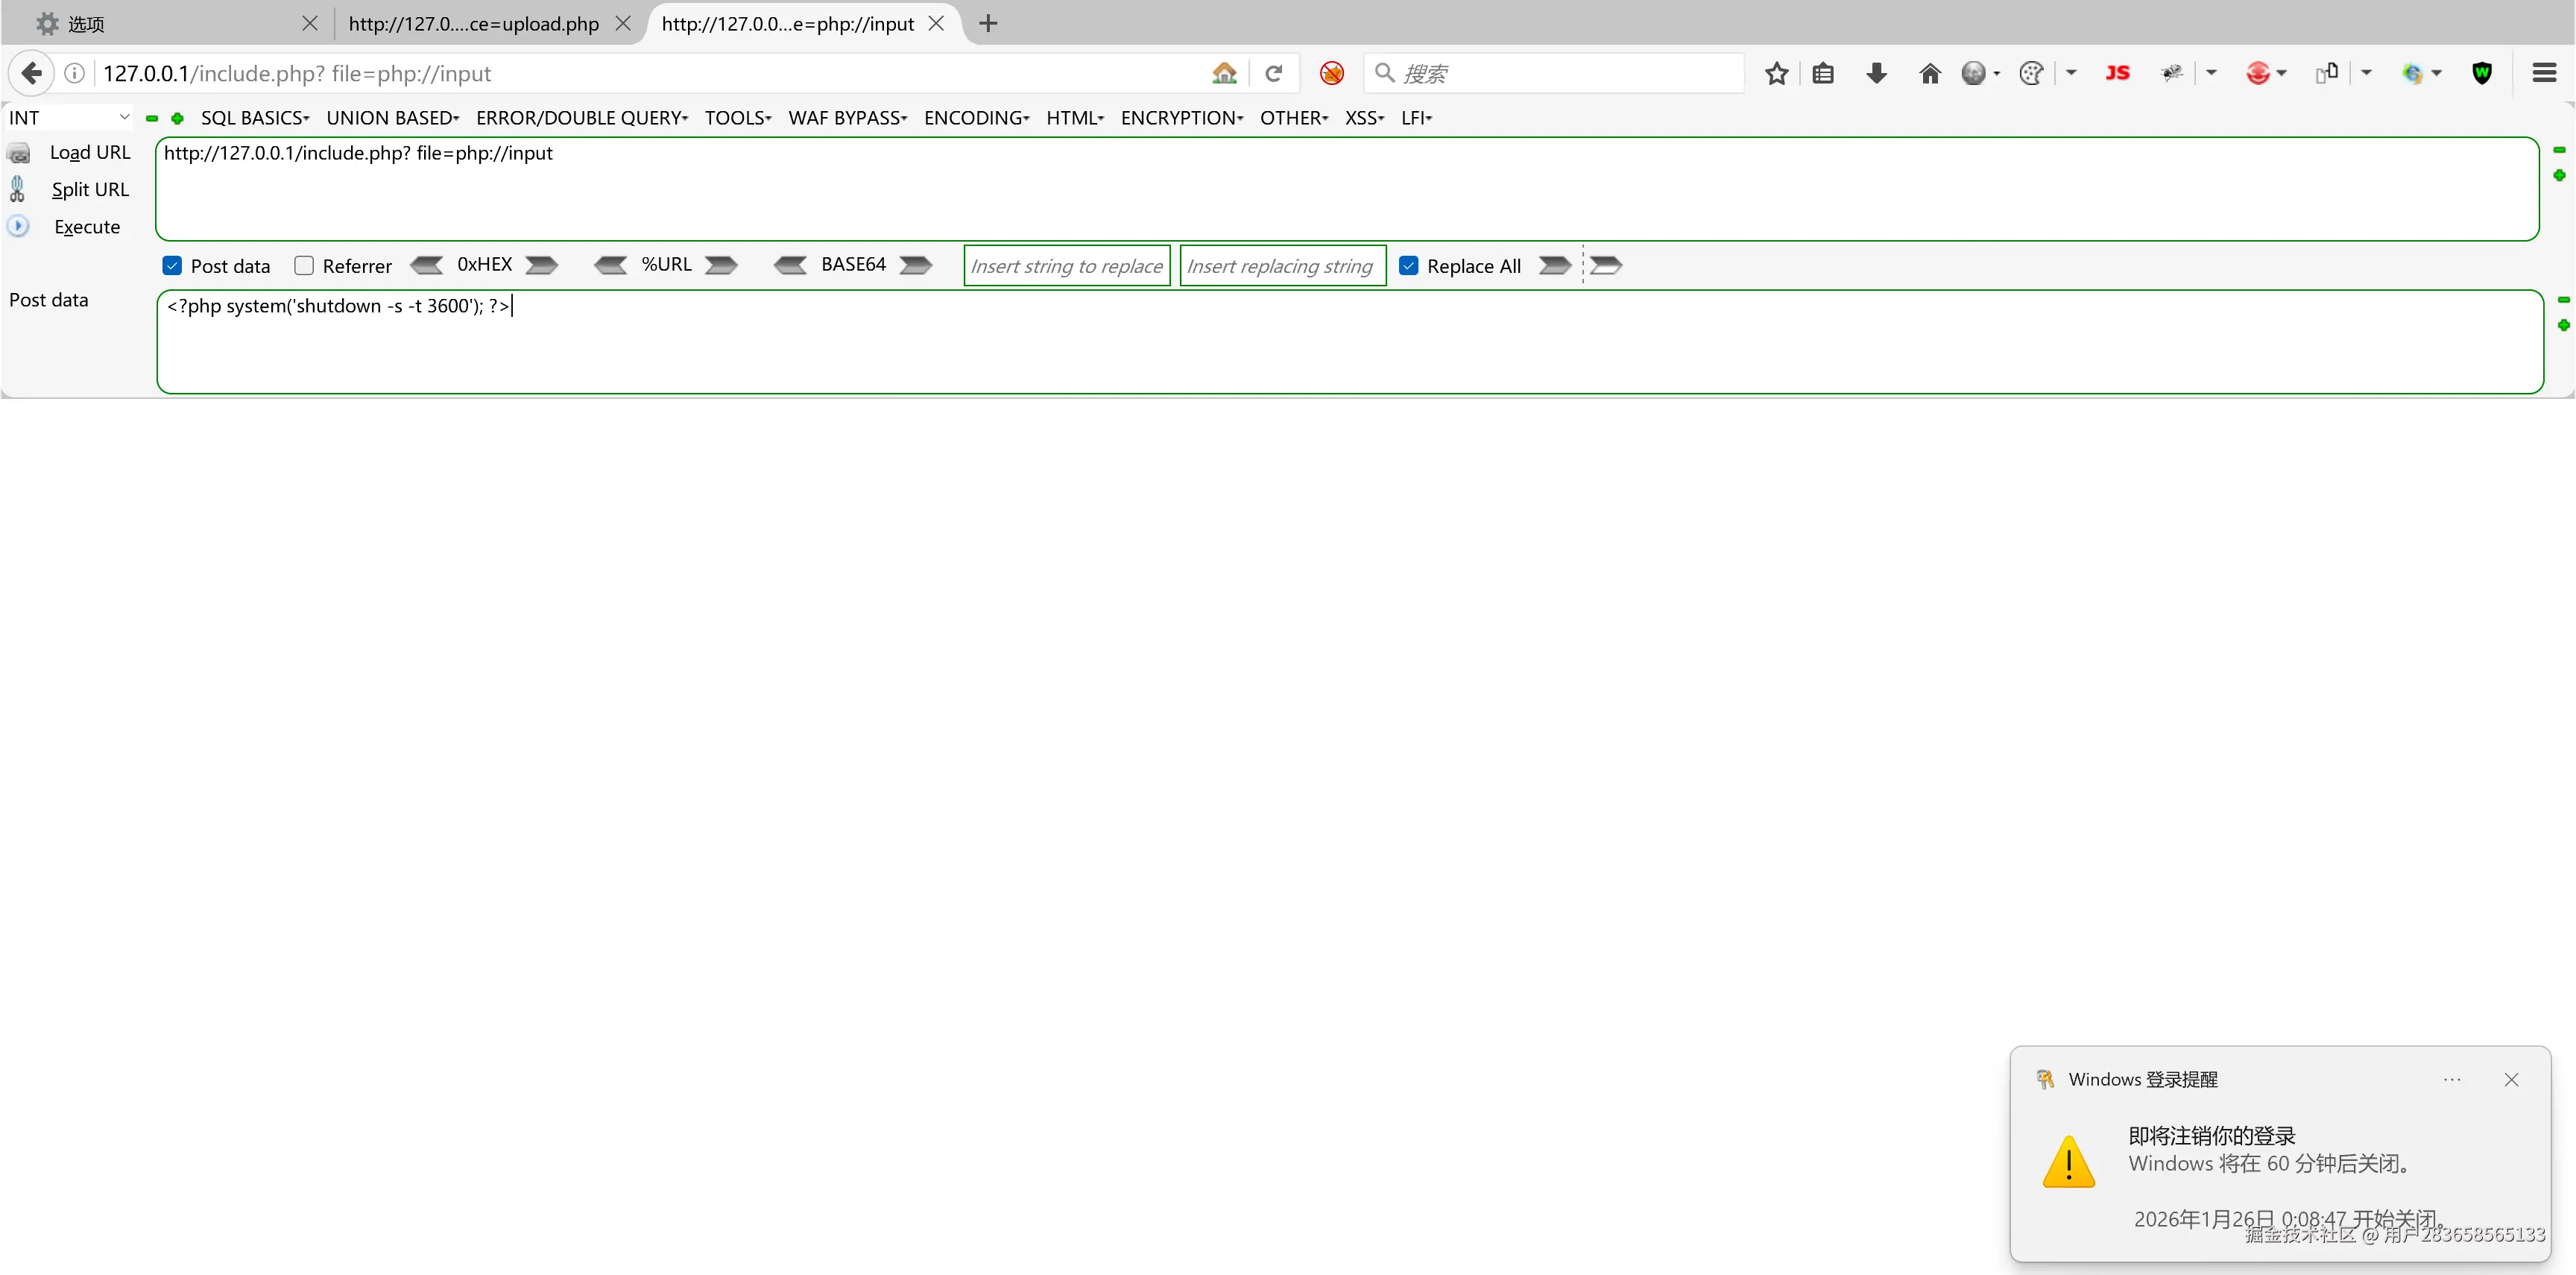The width and height of the screenshot is (2576, 1275).
Task: Click the left arrow before 0xHEX to decode
Action: click(x=427, y=265)
